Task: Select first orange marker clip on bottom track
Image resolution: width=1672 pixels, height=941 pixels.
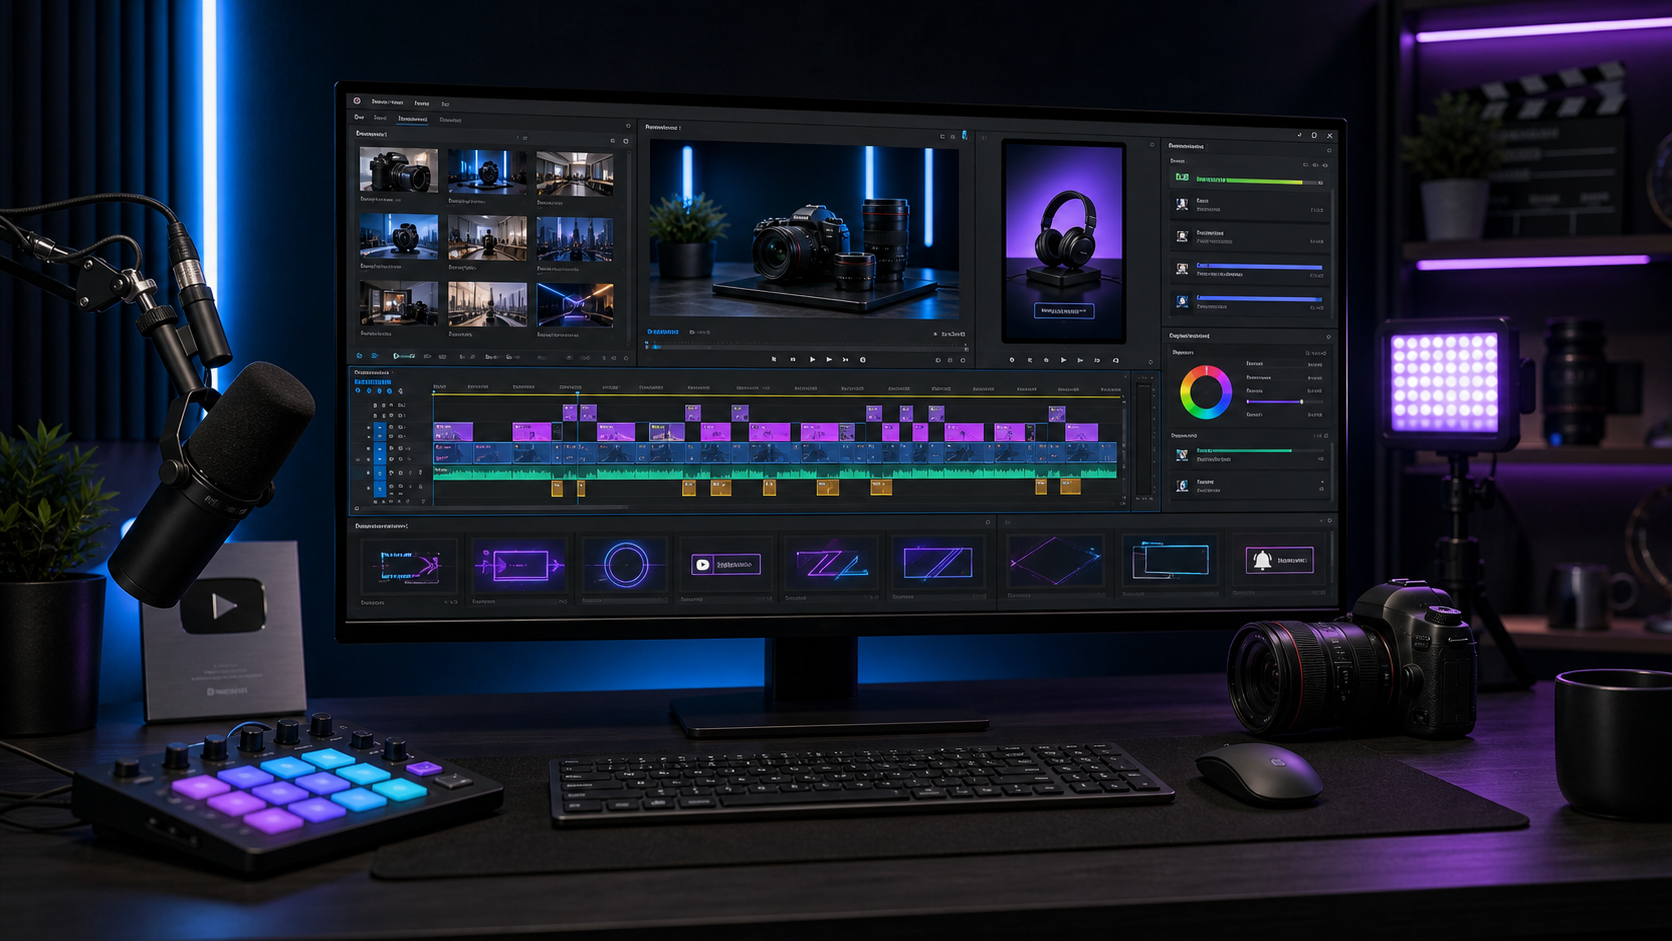Action: (557, 488)
